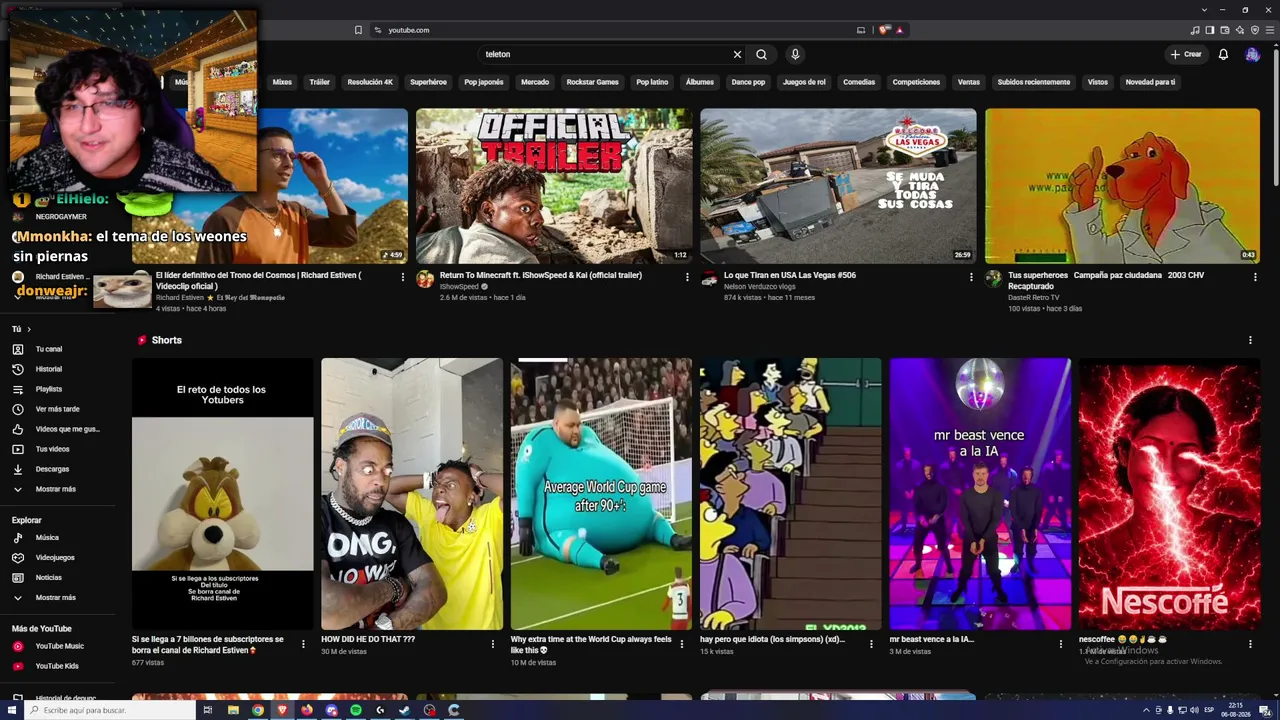Open the Simpsons short thumbnail
This screenshot has height=720, width=1280.
(790, 494)
